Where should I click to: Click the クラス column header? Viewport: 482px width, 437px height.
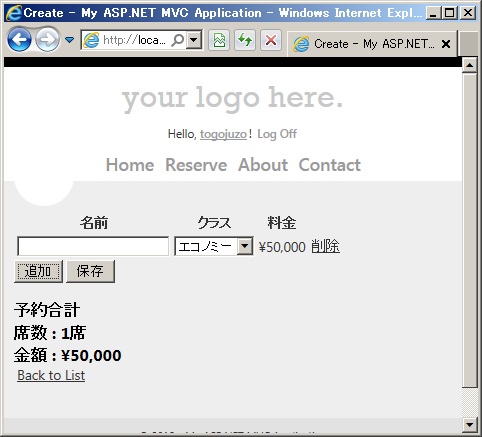coord(214,223)
